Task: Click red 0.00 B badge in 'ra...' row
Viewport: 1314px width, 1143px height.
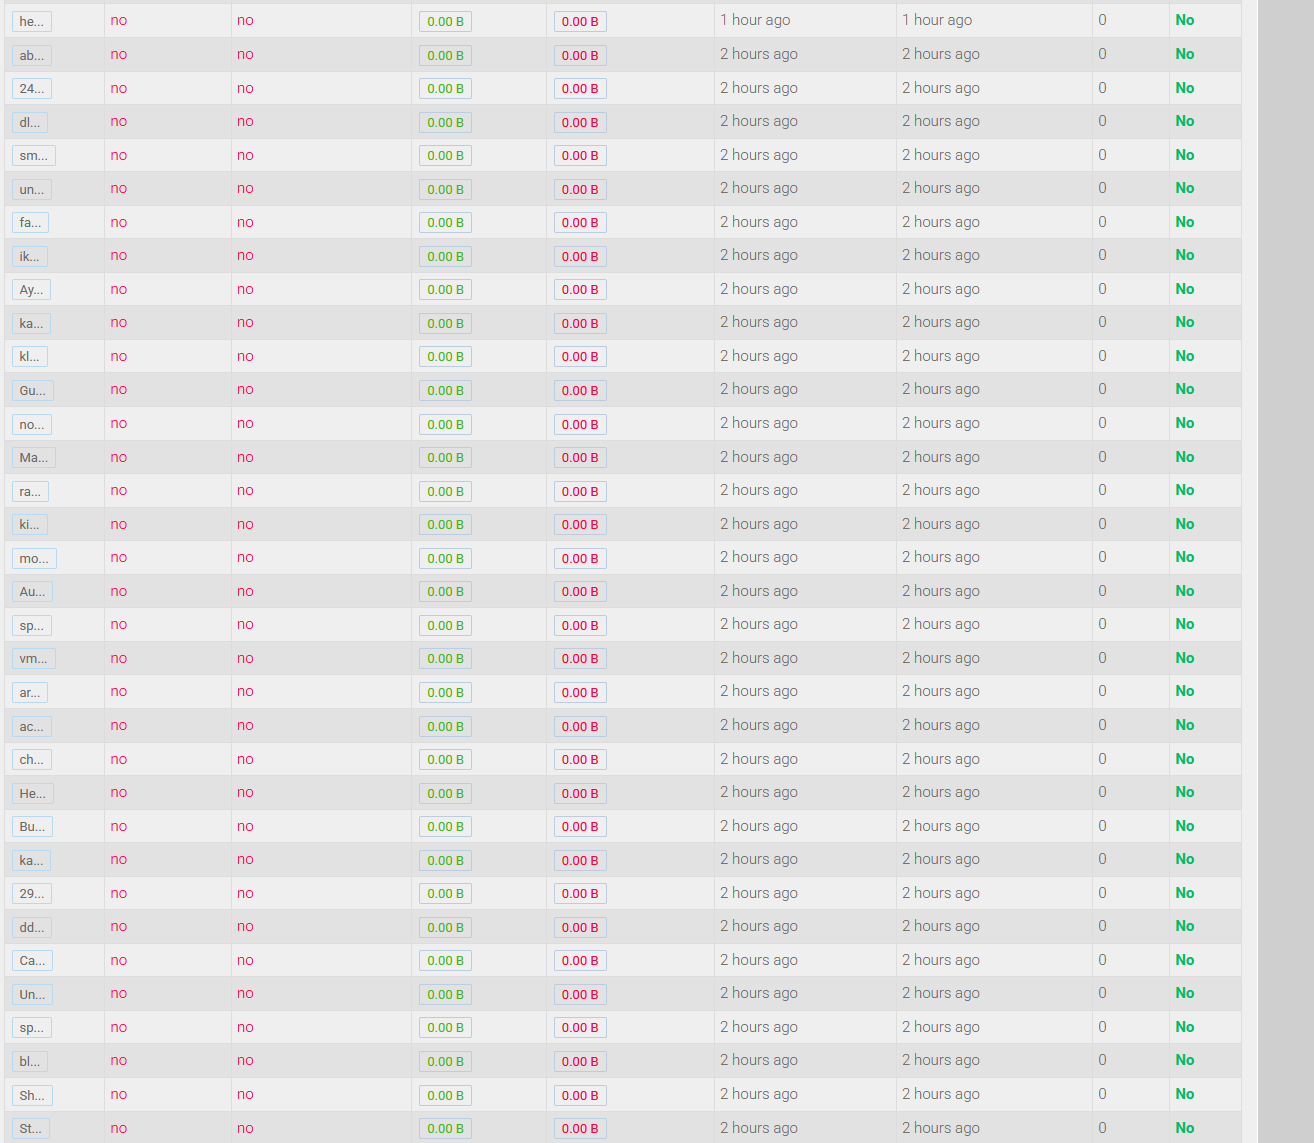Action: click(x=580, y=491)
